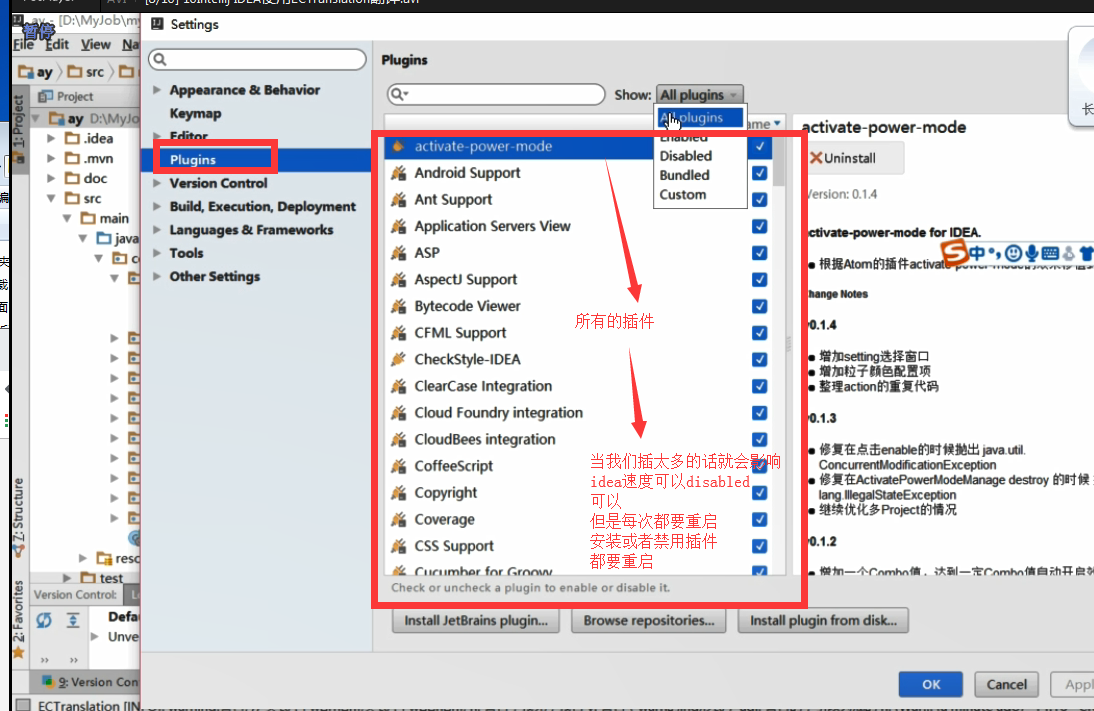Click Browse repositories button
The image size is (1094, 711).
[649, 620]
